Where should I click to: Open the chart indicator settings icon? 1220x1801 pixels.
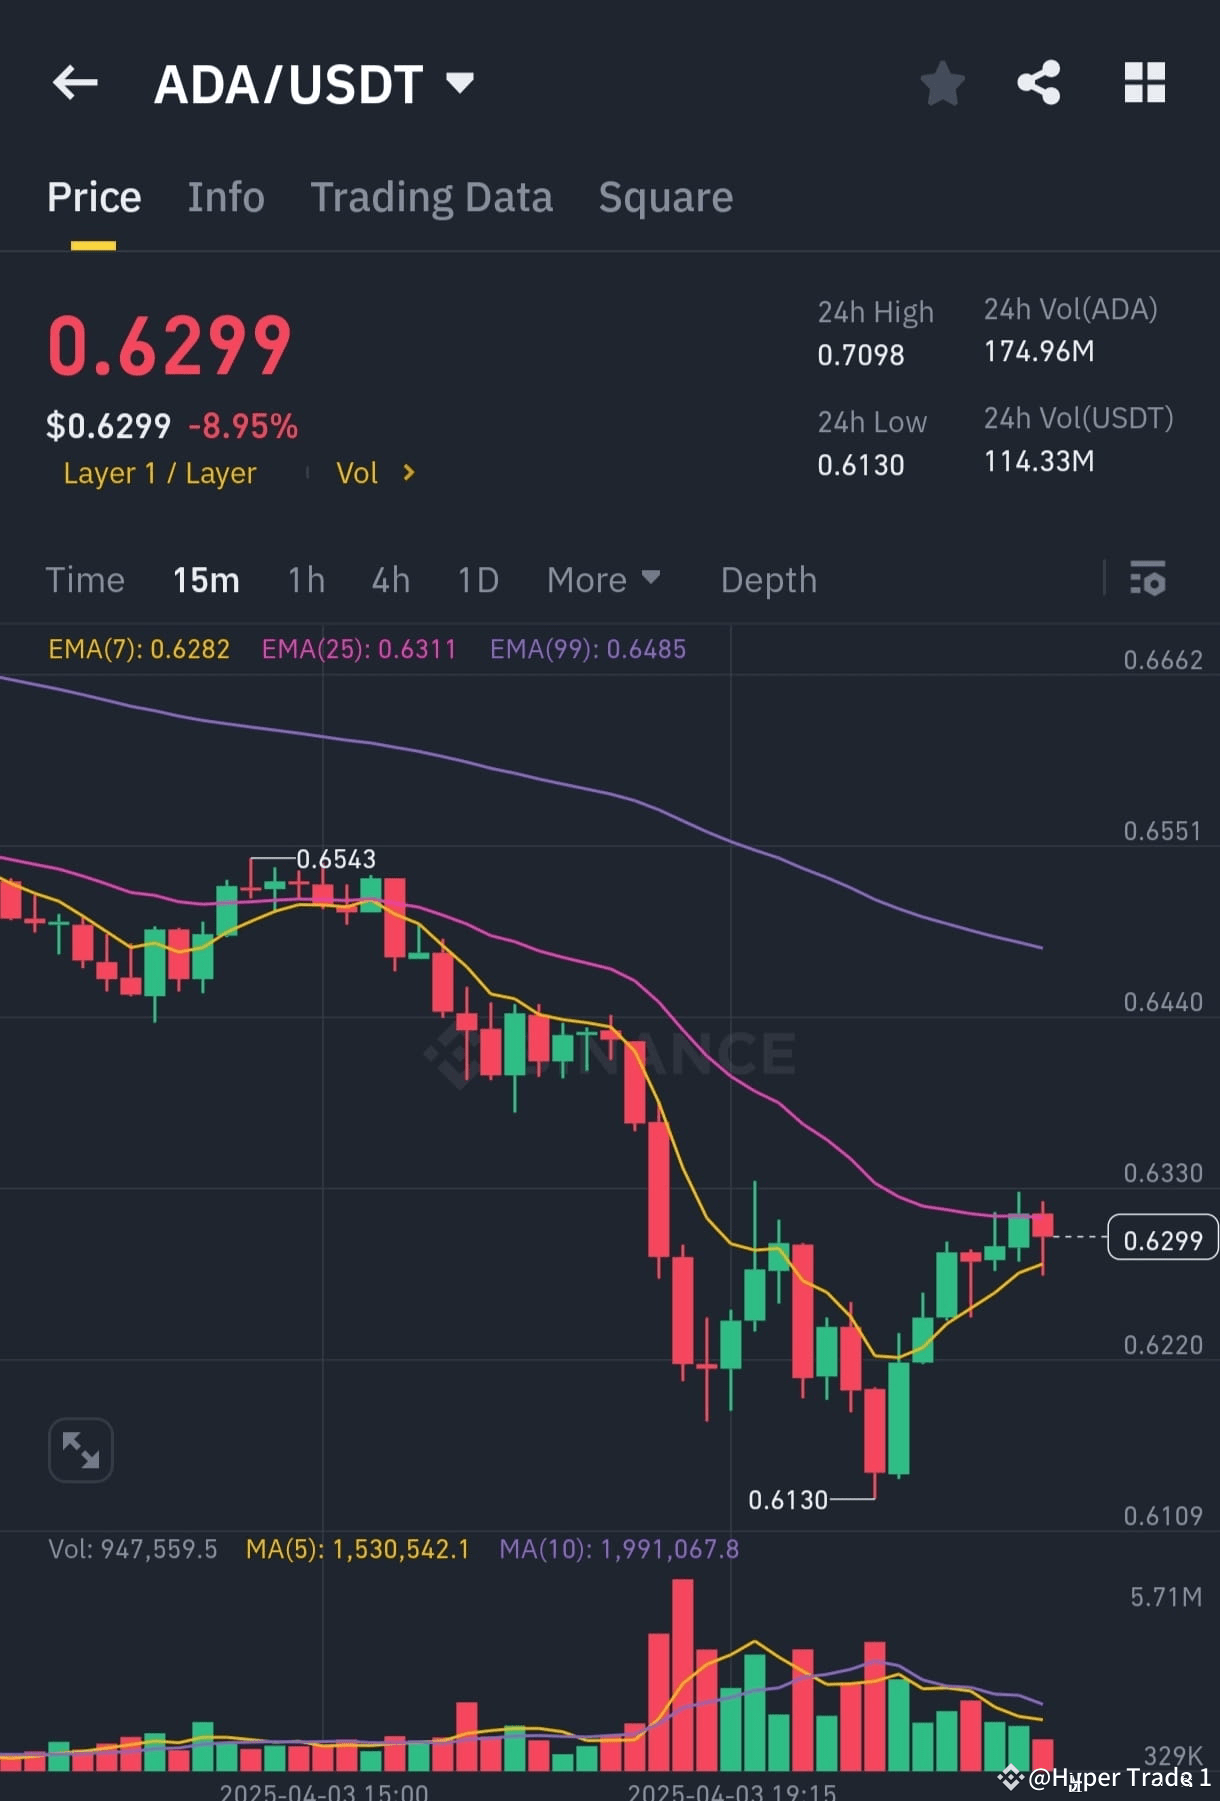(x=1148, y=580)
